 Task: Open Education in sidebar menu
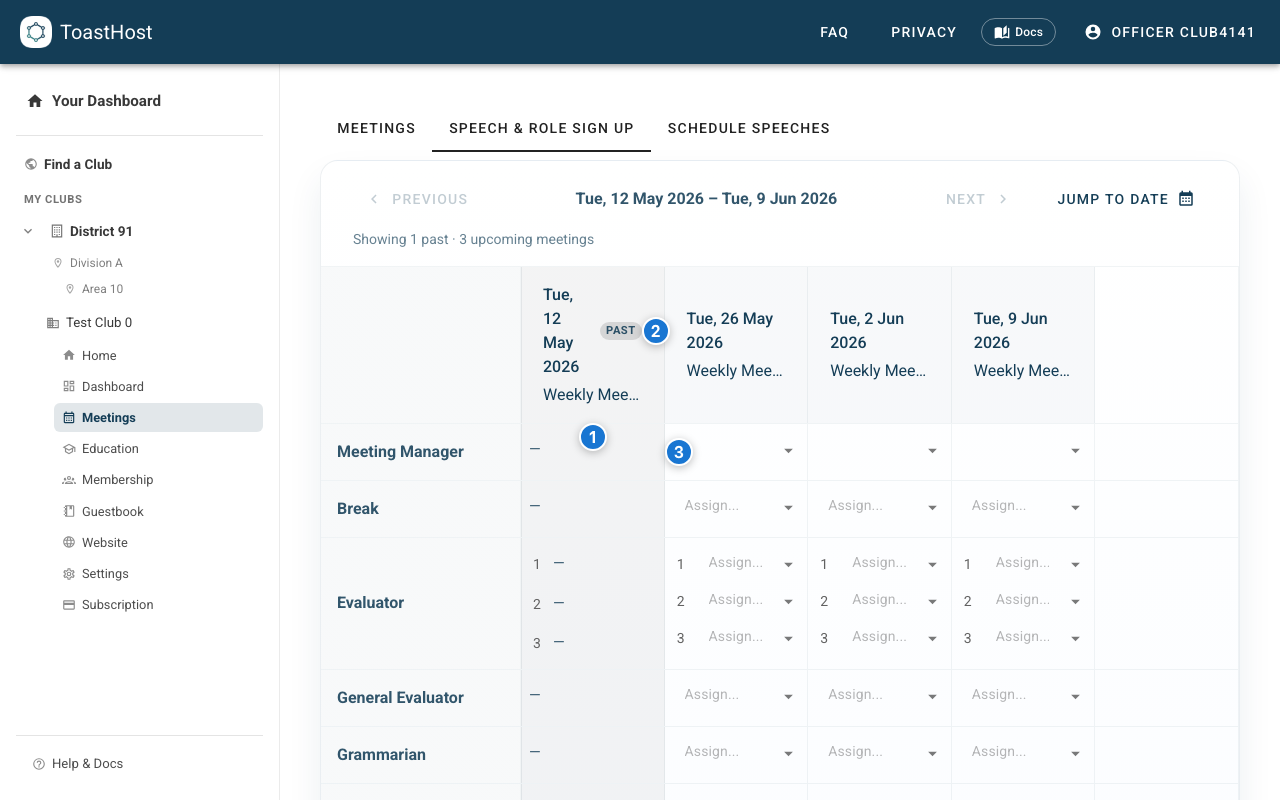(x=158, y=449)
